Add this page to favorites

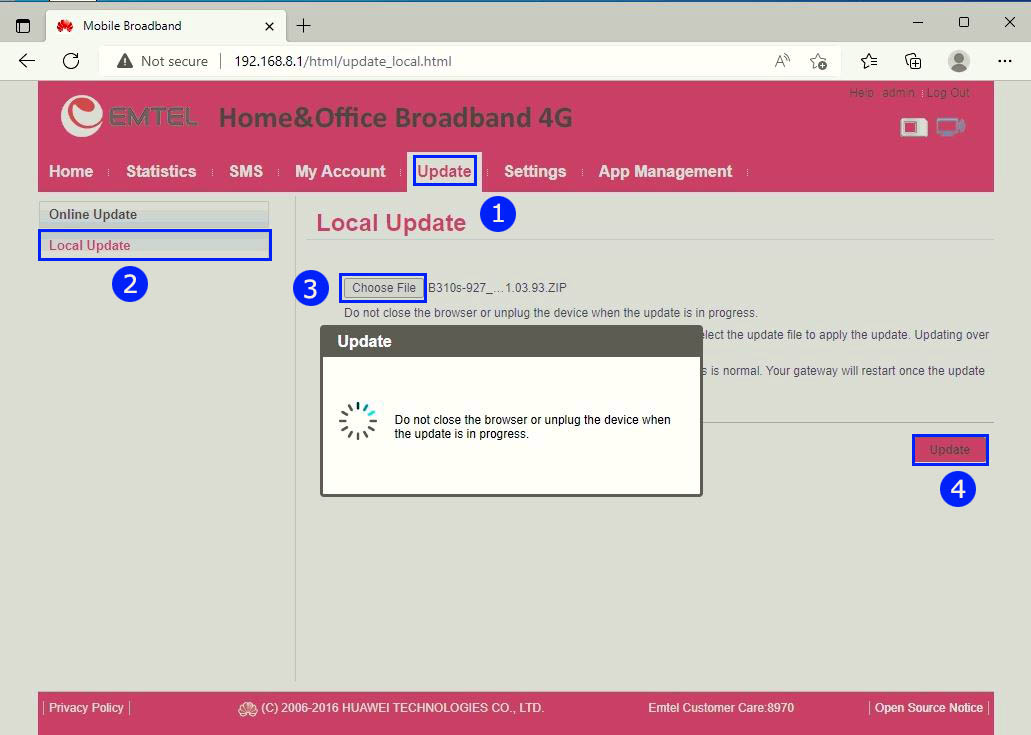(819, 61)
